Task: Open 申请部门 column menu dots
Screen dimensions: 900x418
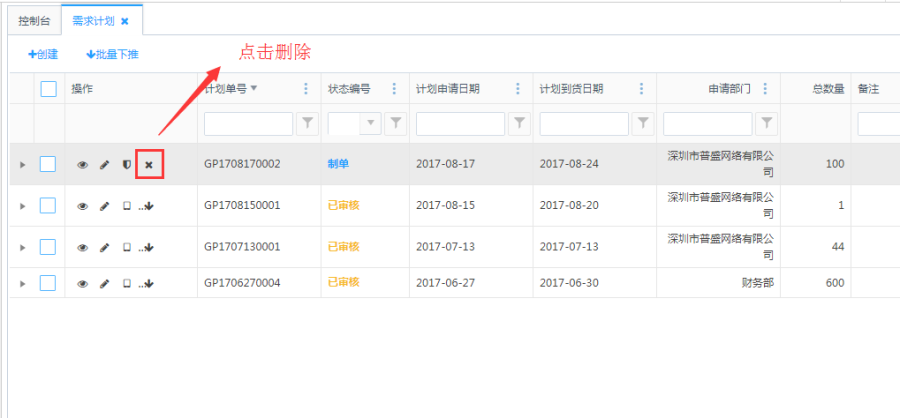Action: [x=765, y=89]
